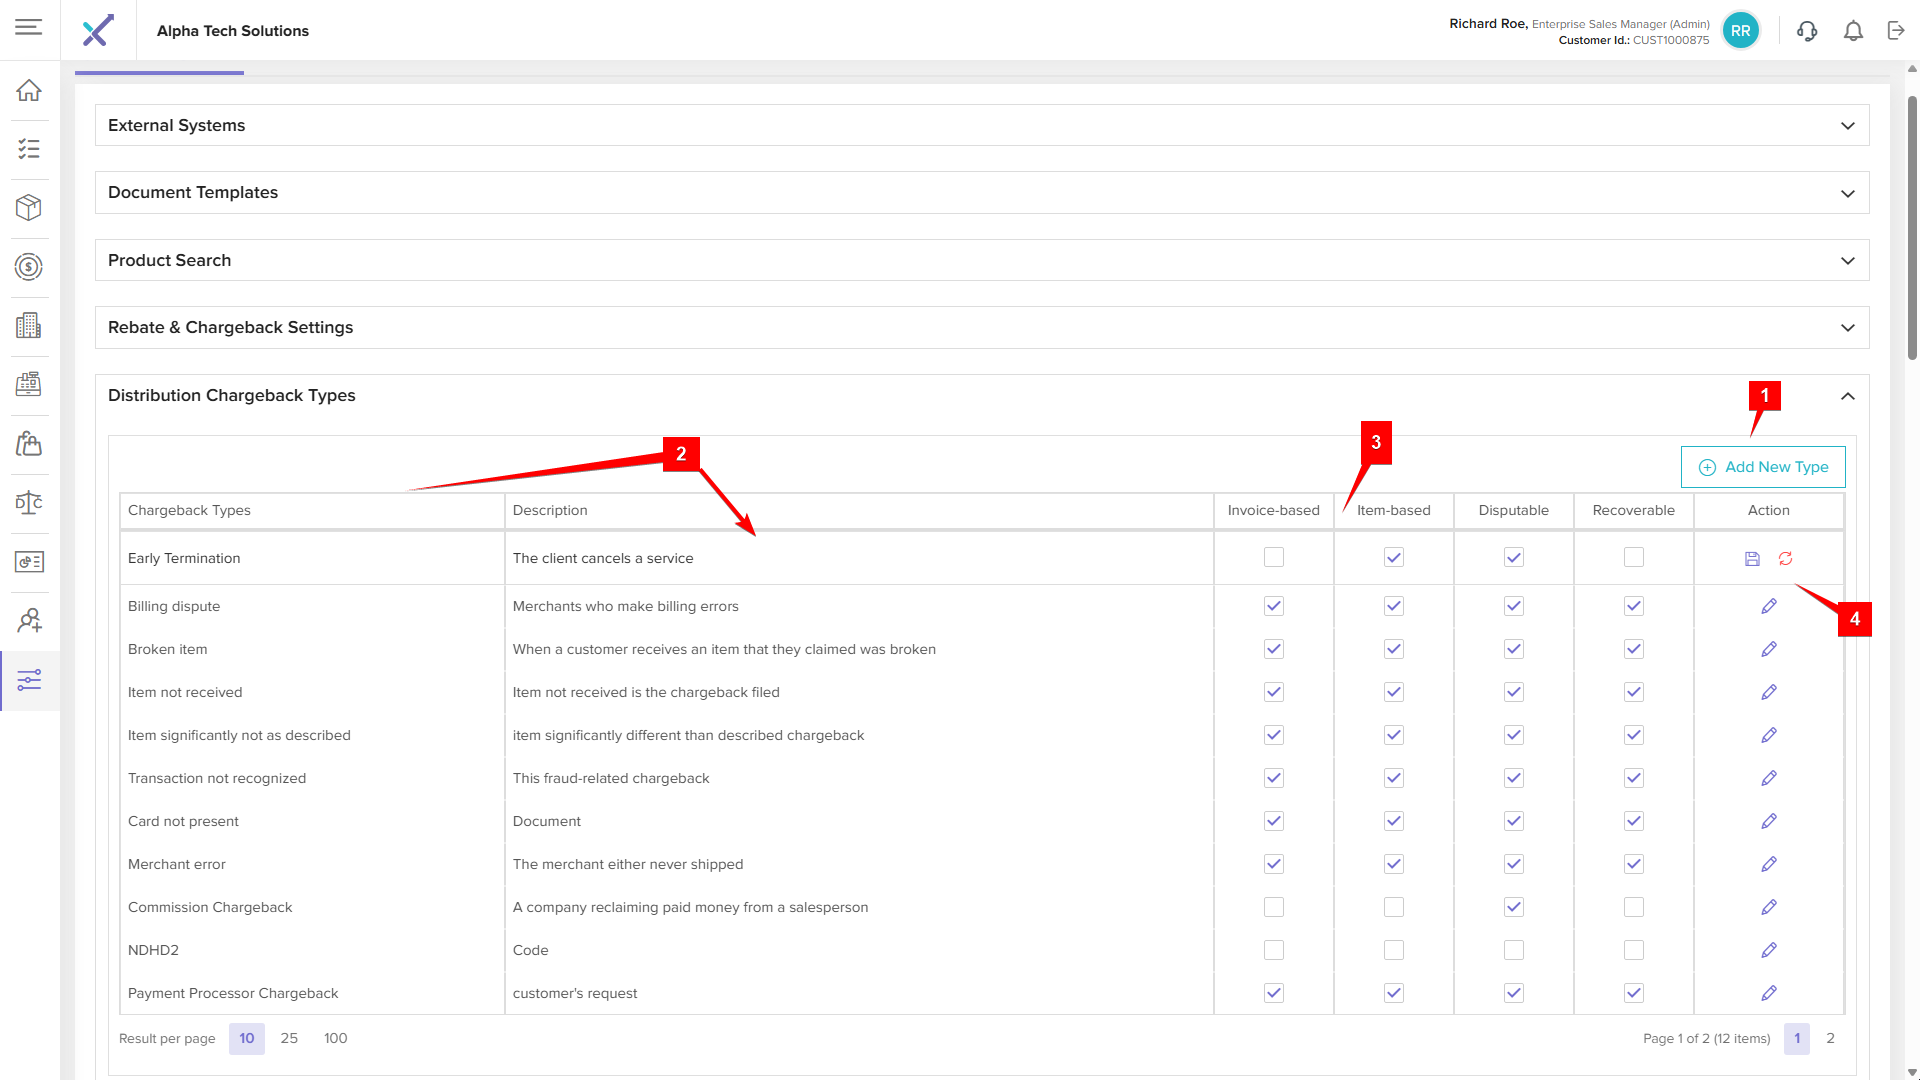1920x1080 pixels.
Task: Click the notification bell icon
Action: pyautogui.click(x=1853, y=31)
